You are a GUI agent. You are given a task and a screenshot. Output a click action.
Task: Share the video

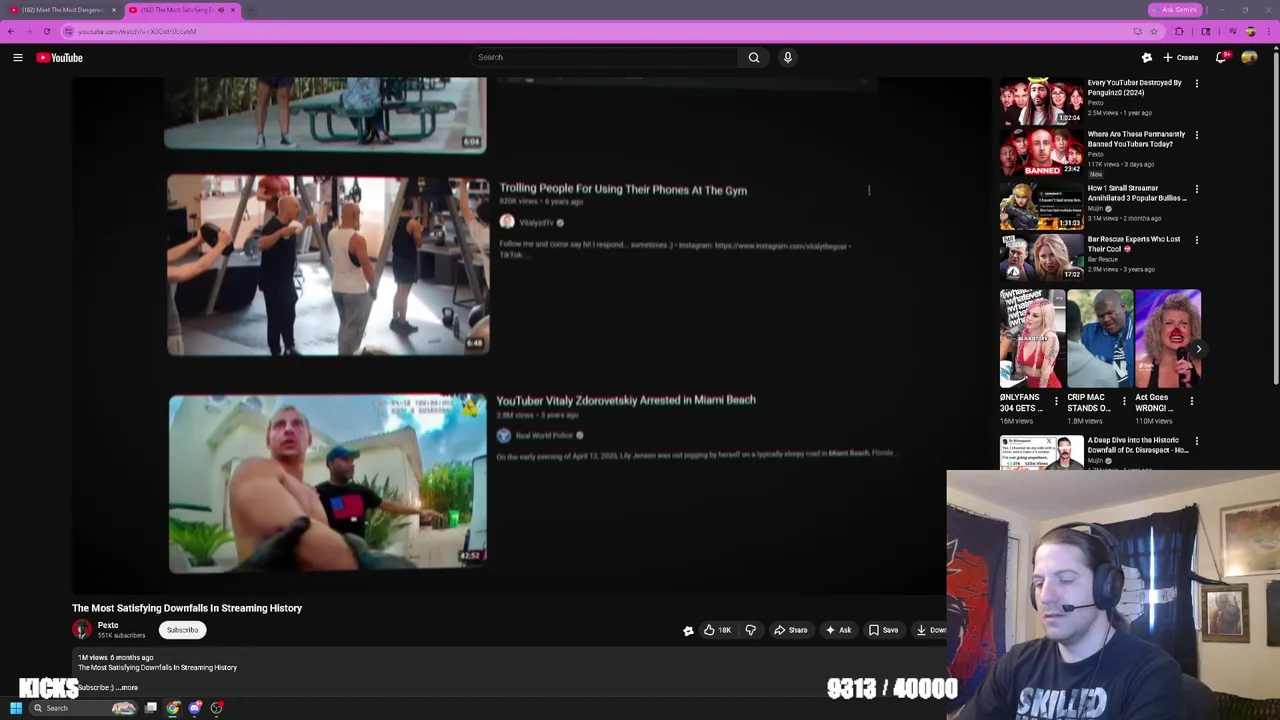790,630
